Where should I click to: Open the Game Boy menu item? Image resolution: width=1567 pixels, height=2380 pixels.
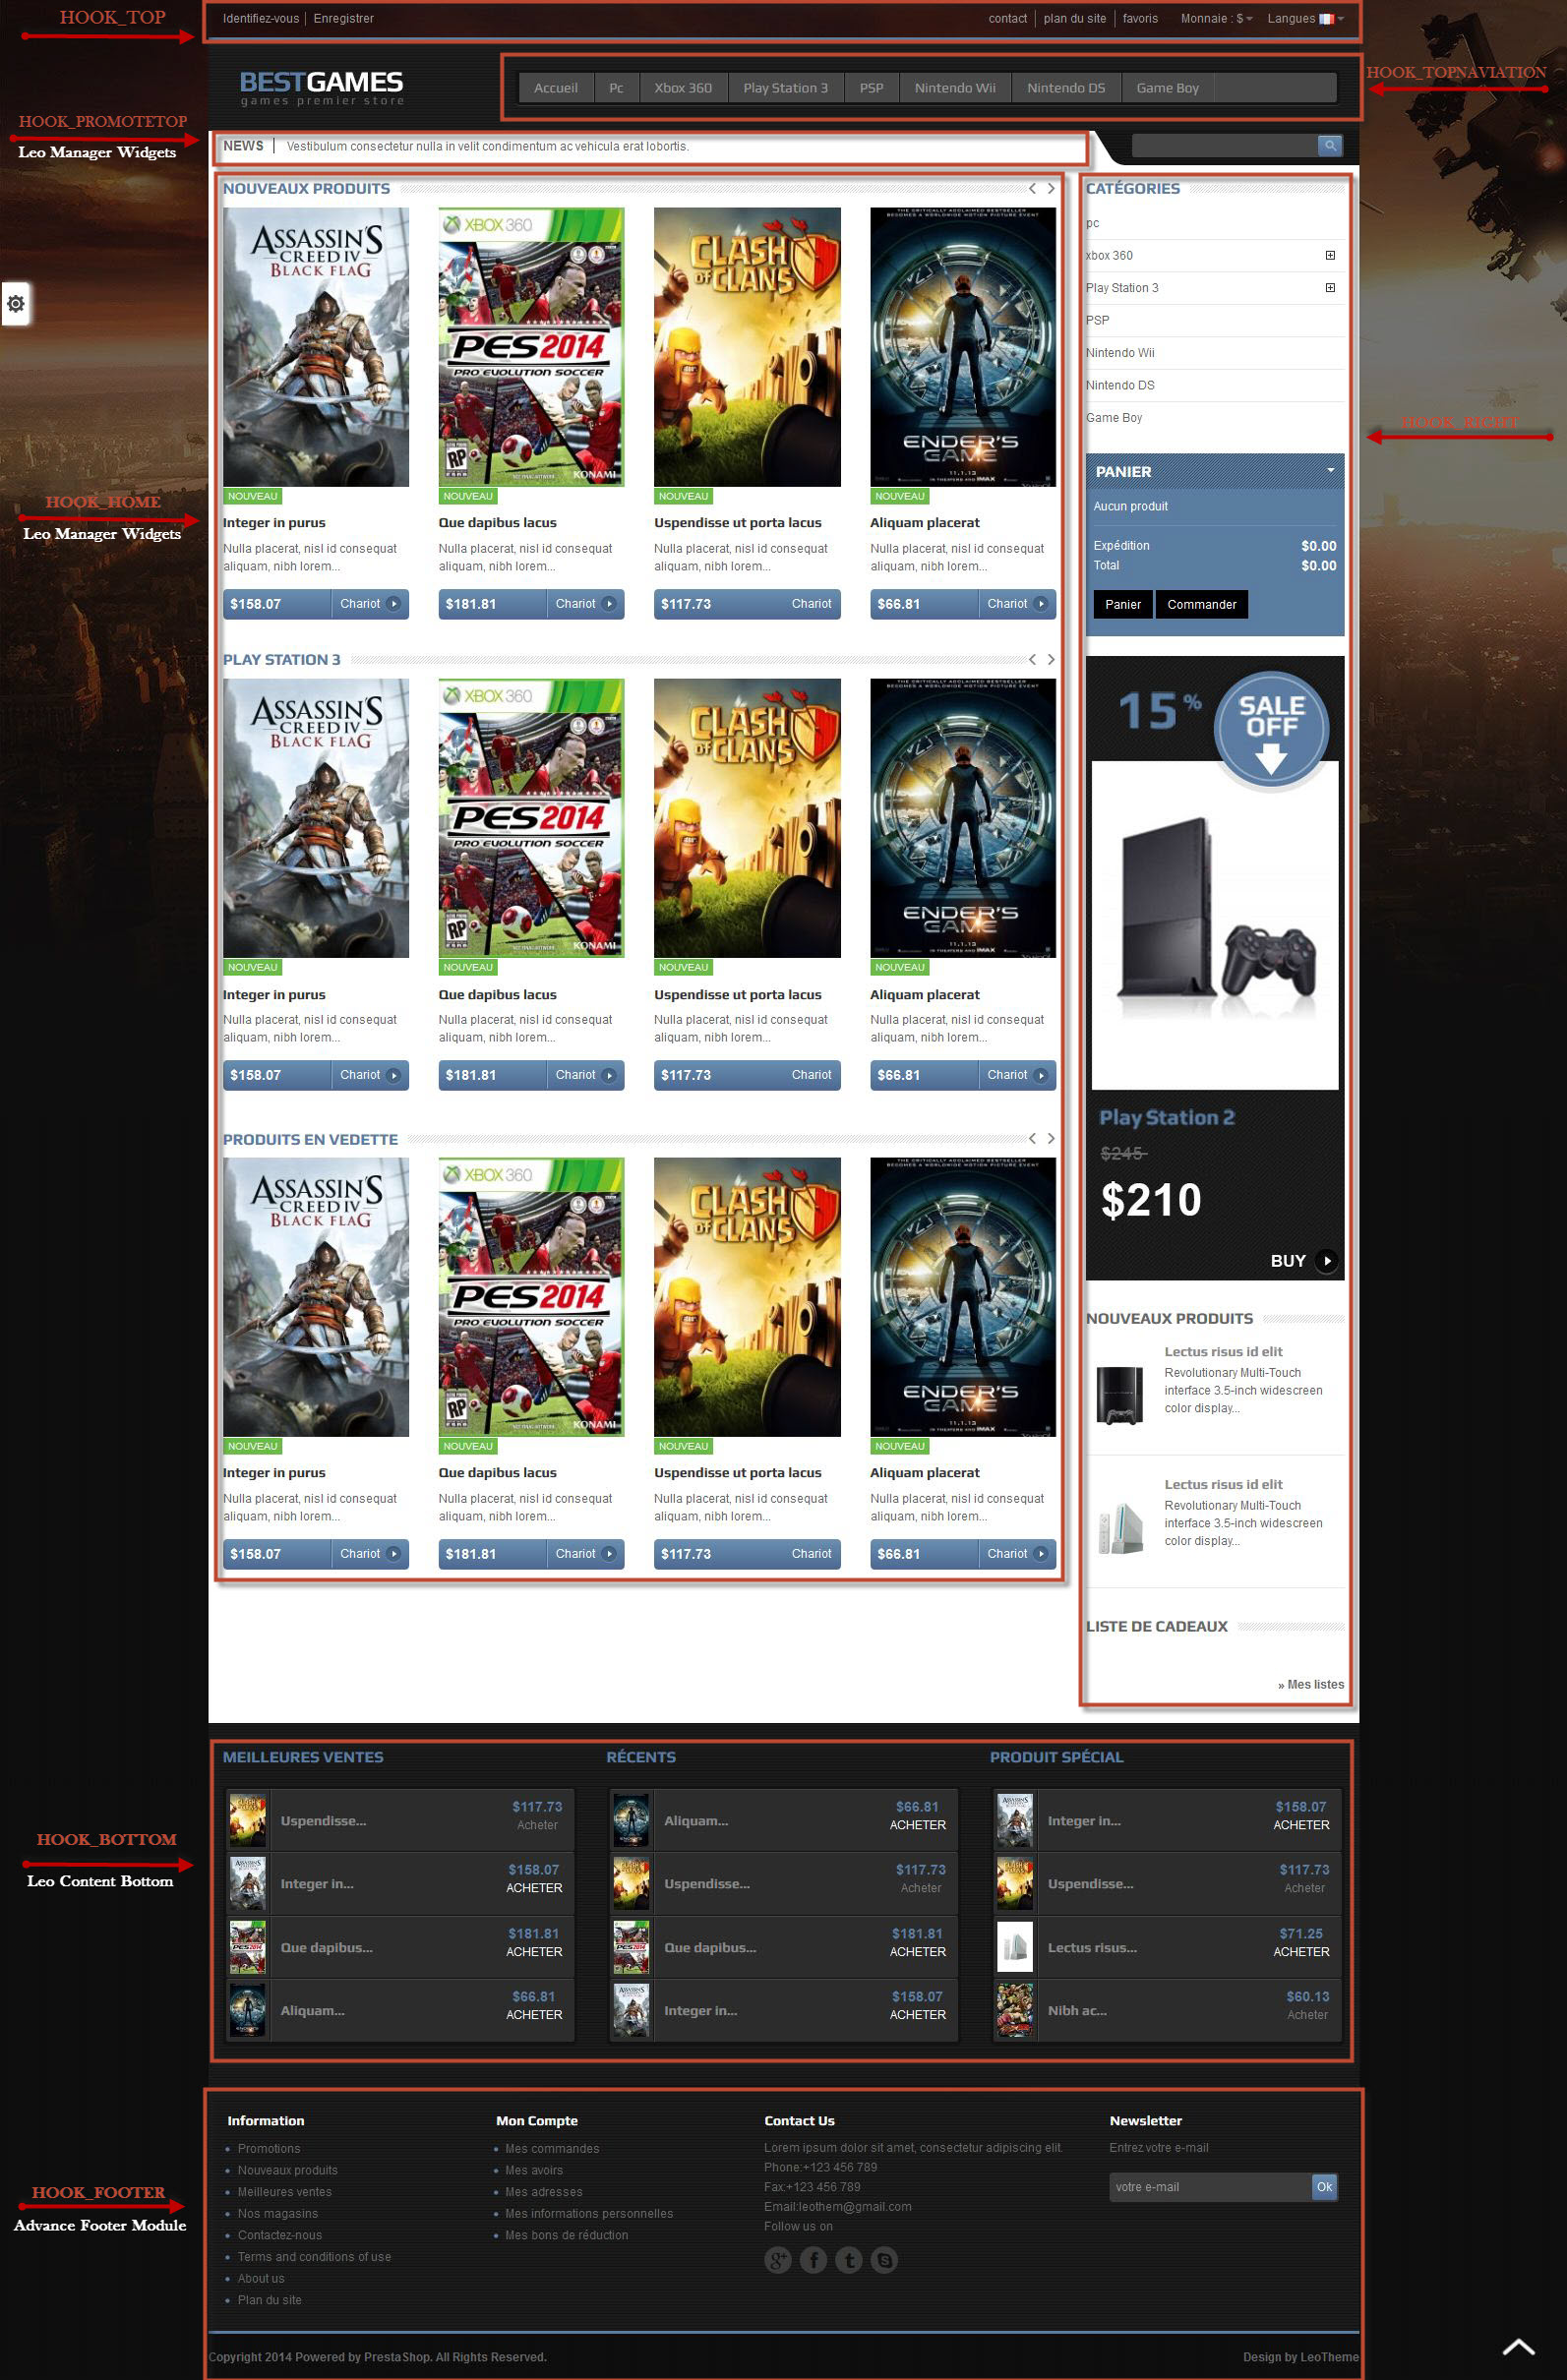click(1167, 87)
